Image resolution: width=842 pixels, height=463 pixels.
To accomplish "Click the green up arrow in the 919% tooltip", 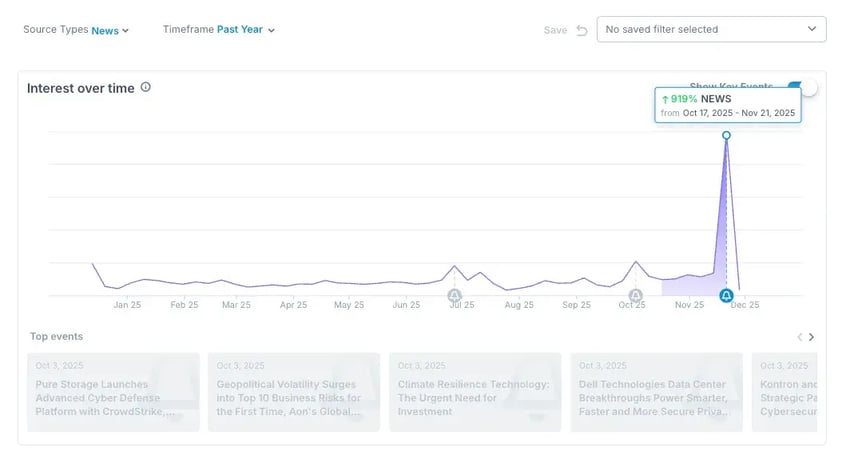I will coord(665,100).
